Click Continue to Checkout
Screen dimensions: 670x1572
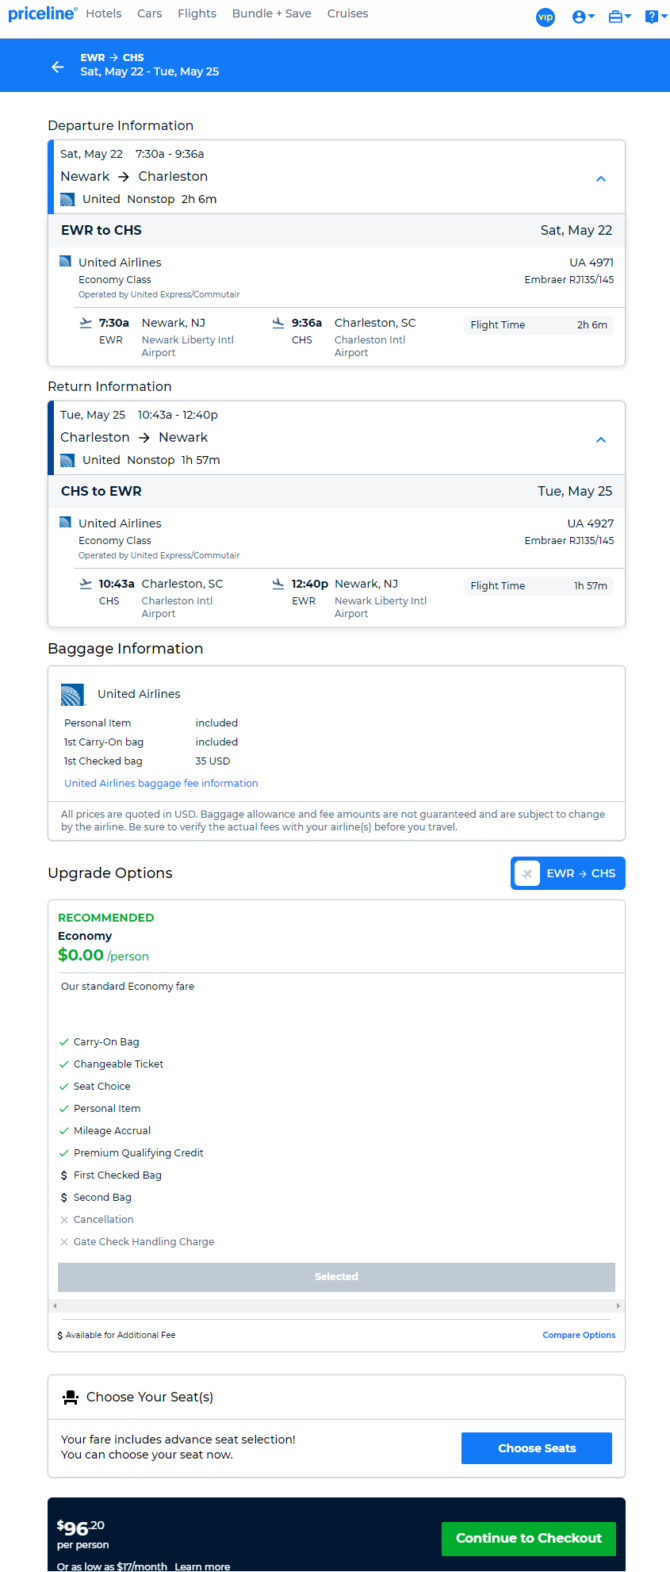click(x=529, y=1538)
